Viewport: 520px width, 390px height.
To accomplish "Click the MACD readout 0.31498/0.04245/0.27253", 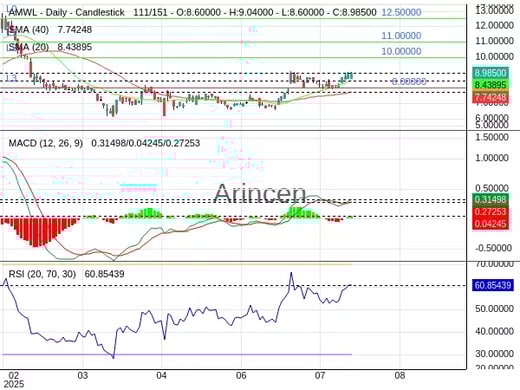I will point(146,143).
